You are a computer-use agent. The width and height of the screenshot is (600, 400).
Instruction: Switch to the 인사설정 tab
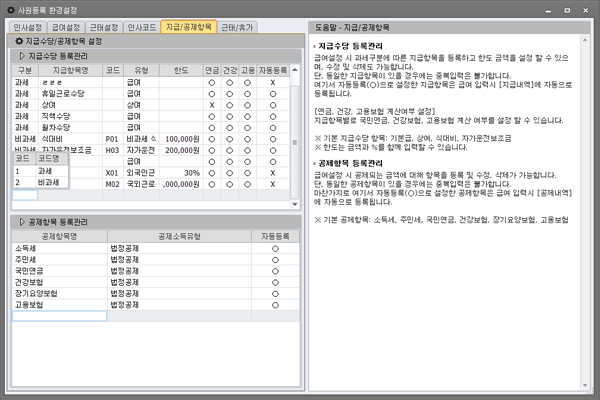tap(27, 24)
